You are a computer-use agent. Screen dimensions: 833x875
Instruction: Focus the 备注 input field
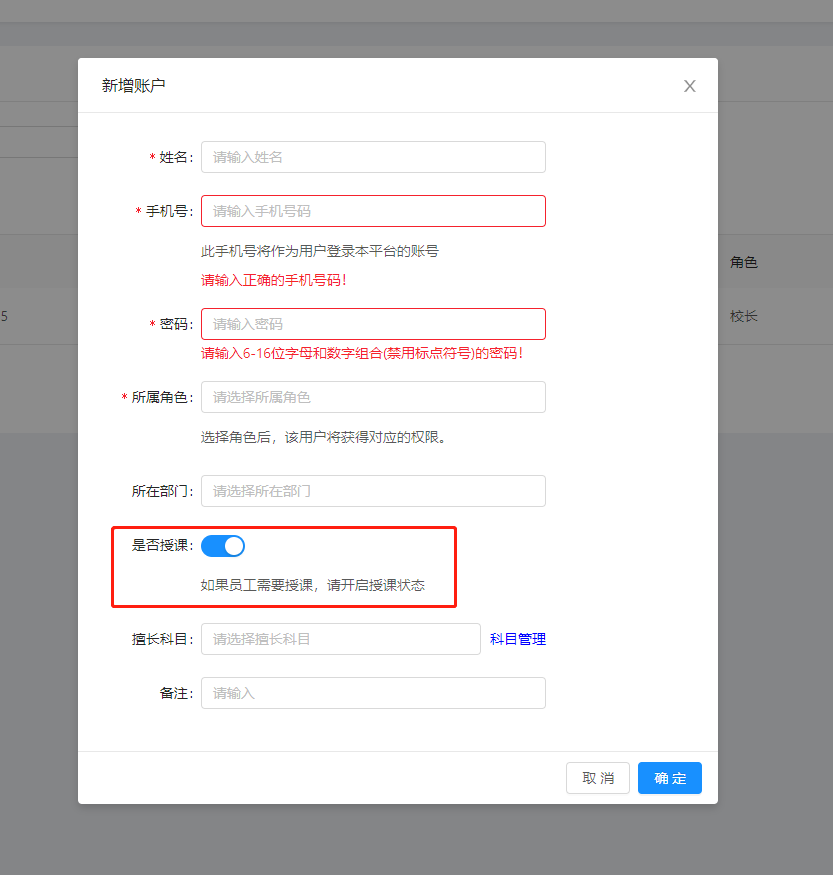(x=373, y=693)
